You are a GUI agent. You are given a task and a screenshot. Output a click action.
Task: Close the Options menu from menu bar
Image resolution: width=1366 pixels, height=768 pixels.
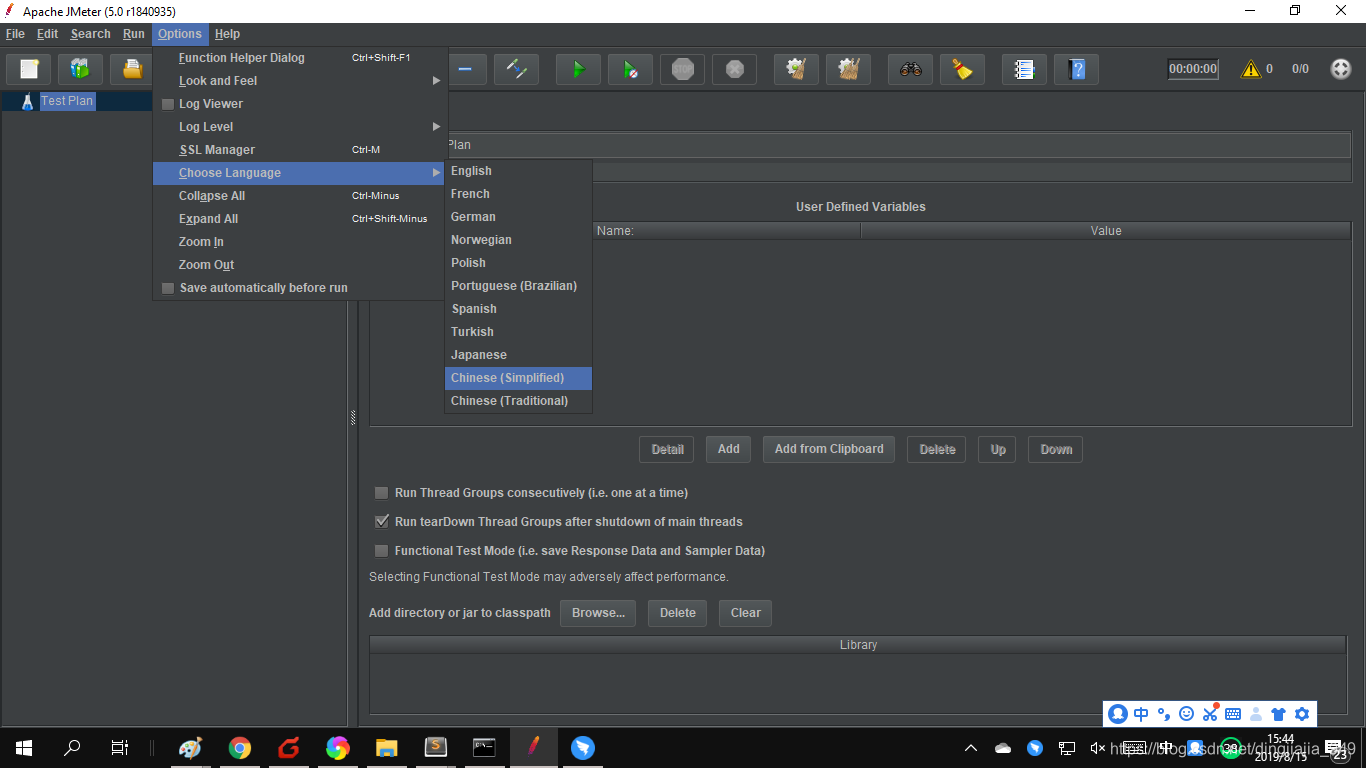coord(180,34)
